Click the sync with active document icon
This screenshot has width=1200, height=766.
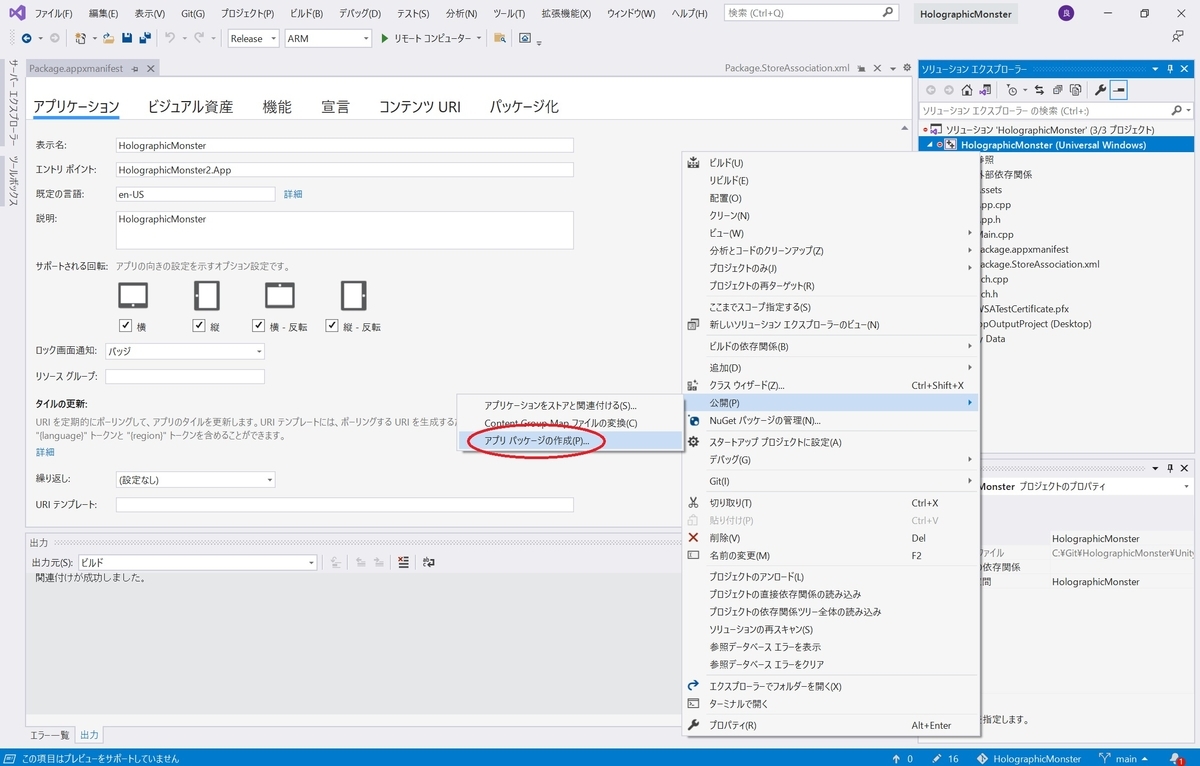point(1039,90)
